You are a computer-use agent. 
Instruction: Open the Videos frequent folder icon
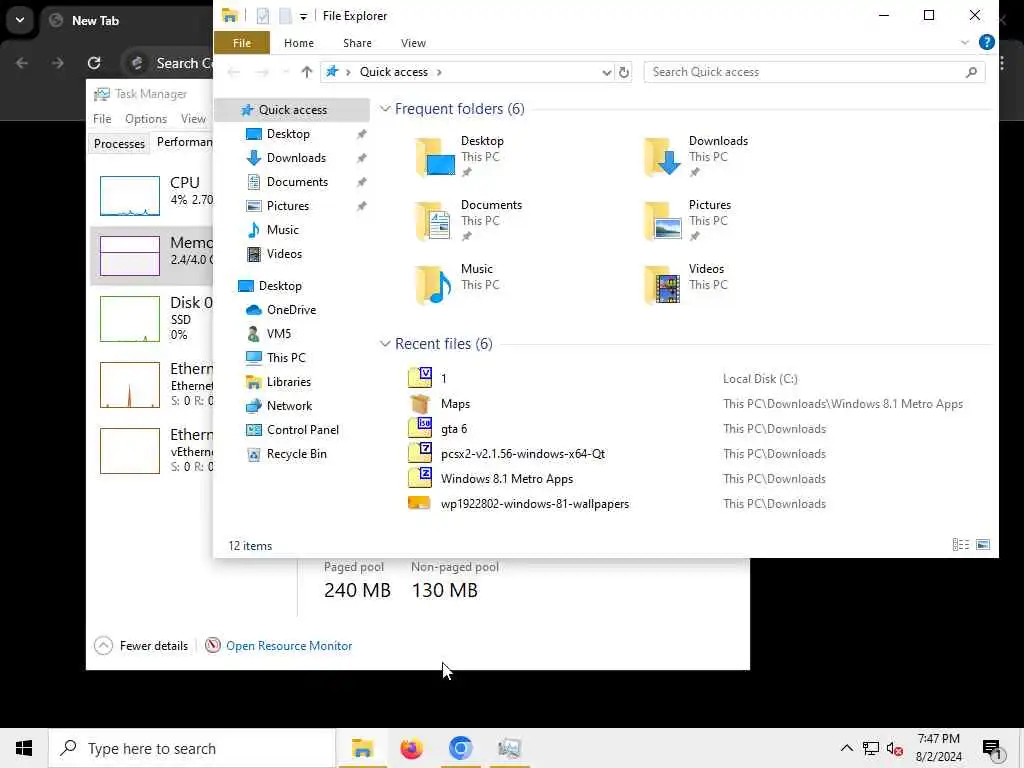point(663,285)
